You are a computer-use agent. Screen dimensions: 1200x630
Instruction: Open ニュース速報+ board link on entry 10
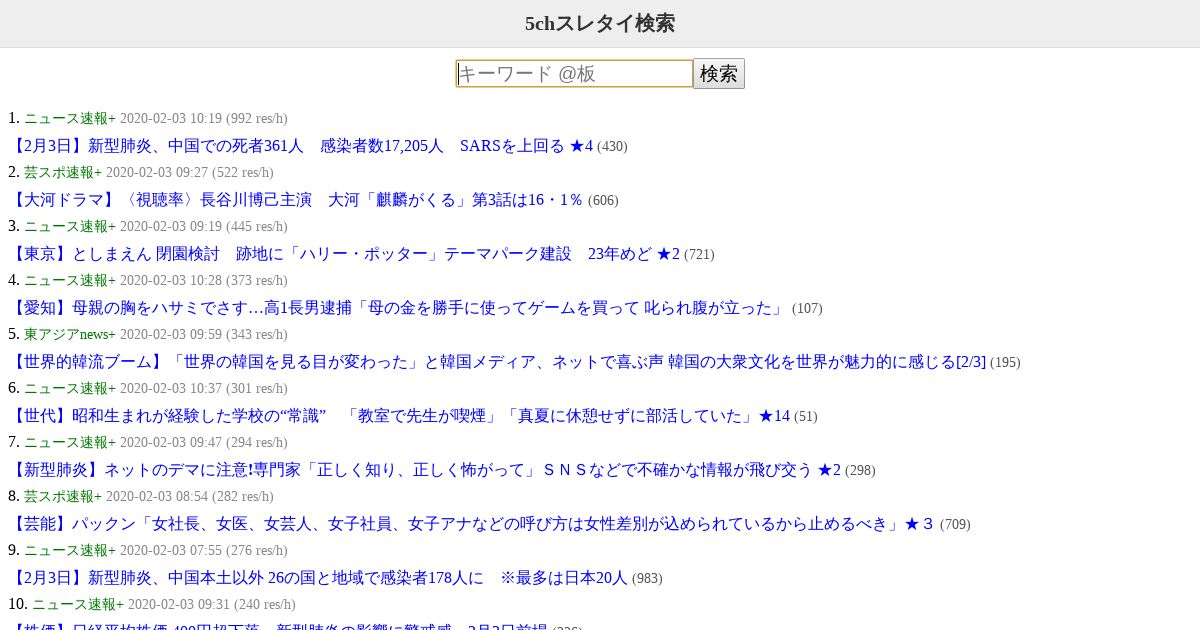tap(78, 604)
